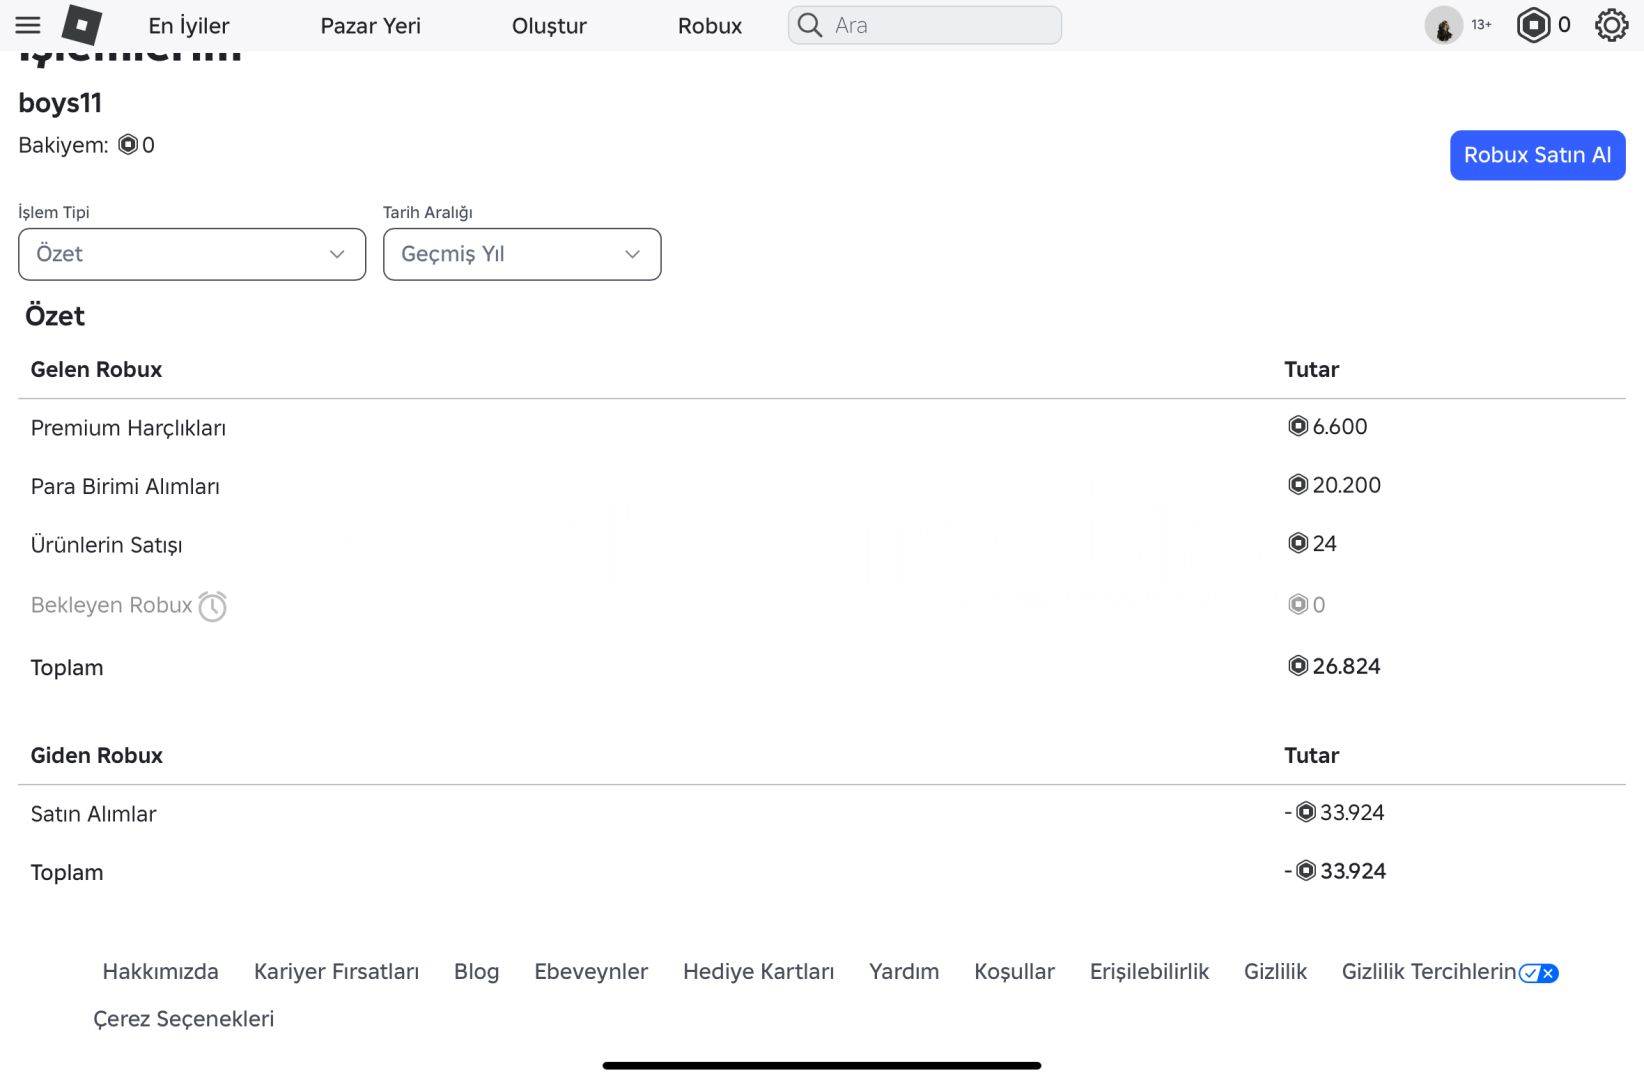Click the search magnifier icon
Image resolution: width=1644 pixels, height=1080 pixels.
point(810,25)
